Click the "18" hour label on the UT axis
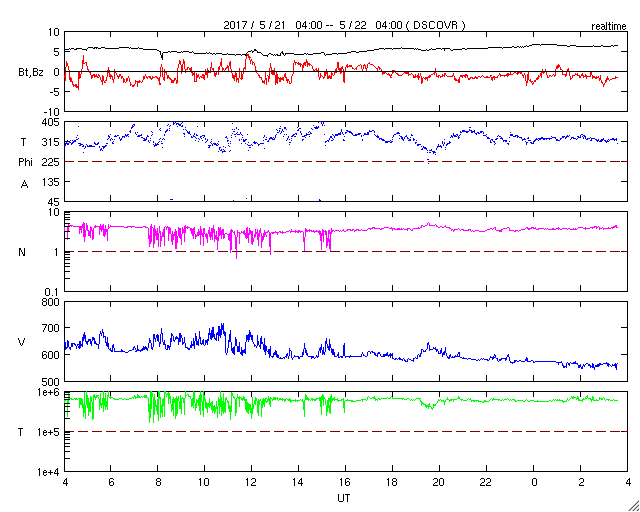The width and height of the screenshot is (640, 512). click(x=392, y=483)
